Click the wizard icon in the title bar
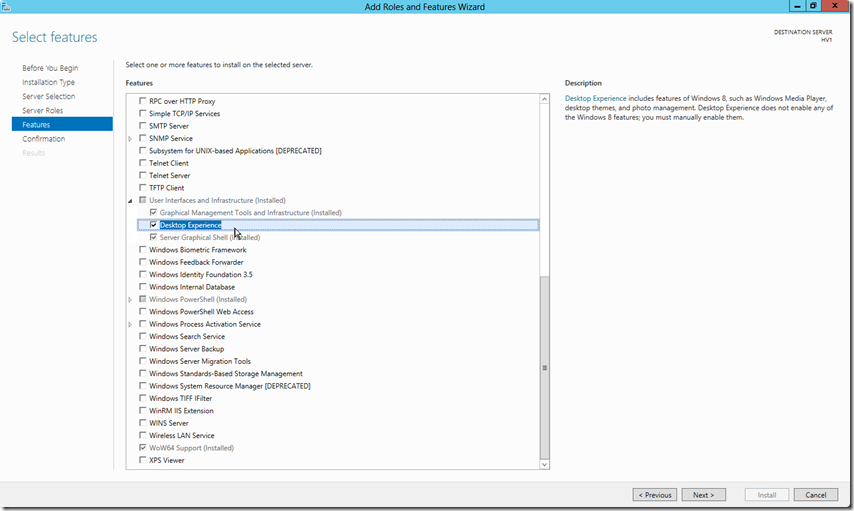854x511 pixels. [x=5, y=5]
